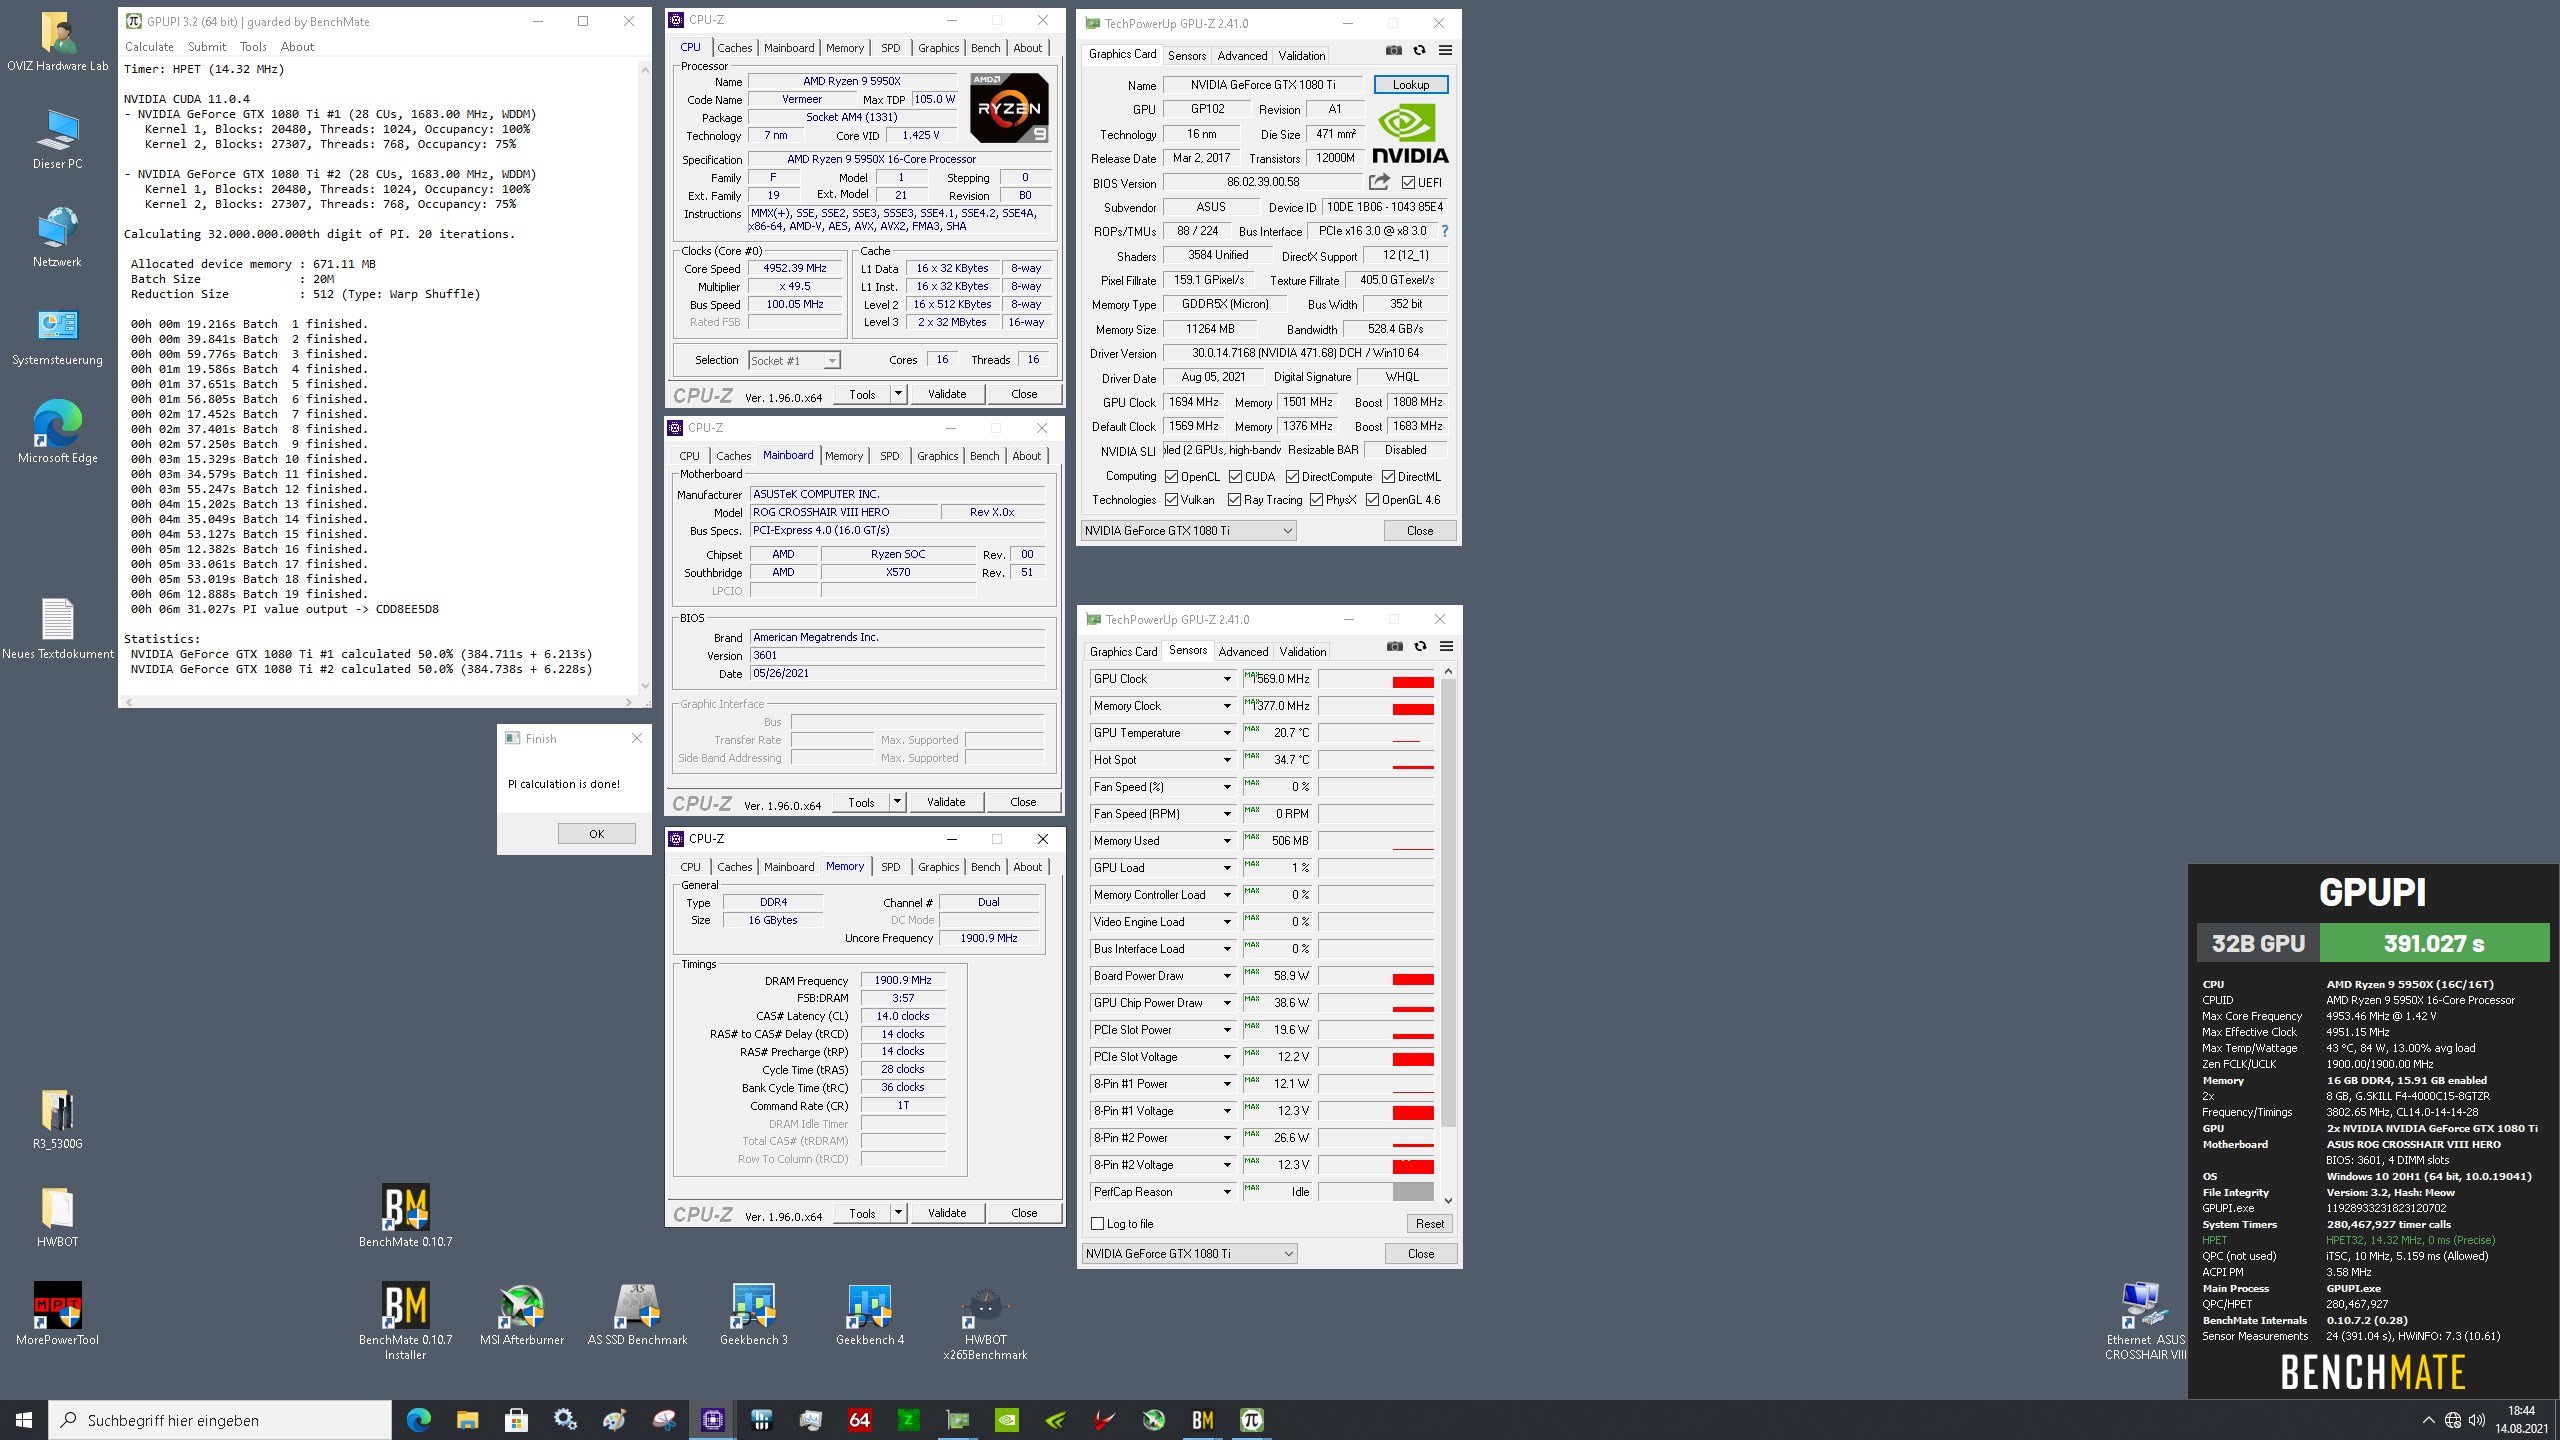Click camera icon in GPU-Z Sensors window

tap(1395, 646)
